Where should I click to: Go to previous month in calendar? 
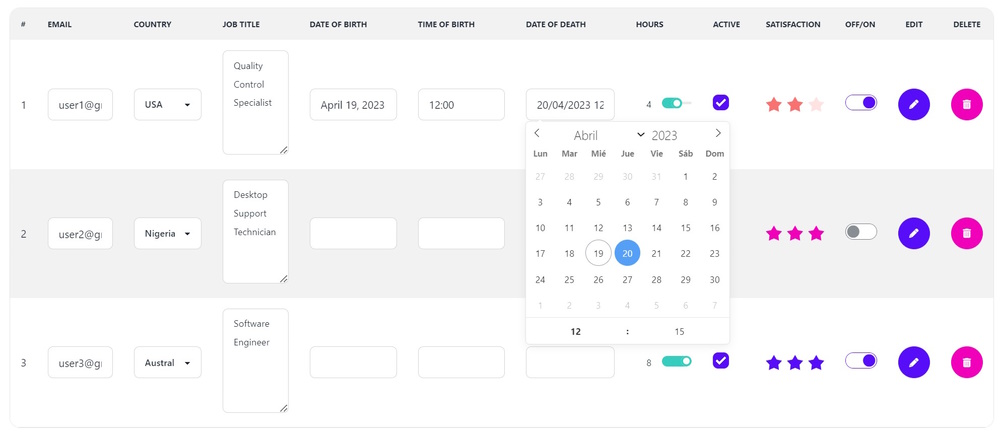(x=537, y=133)
